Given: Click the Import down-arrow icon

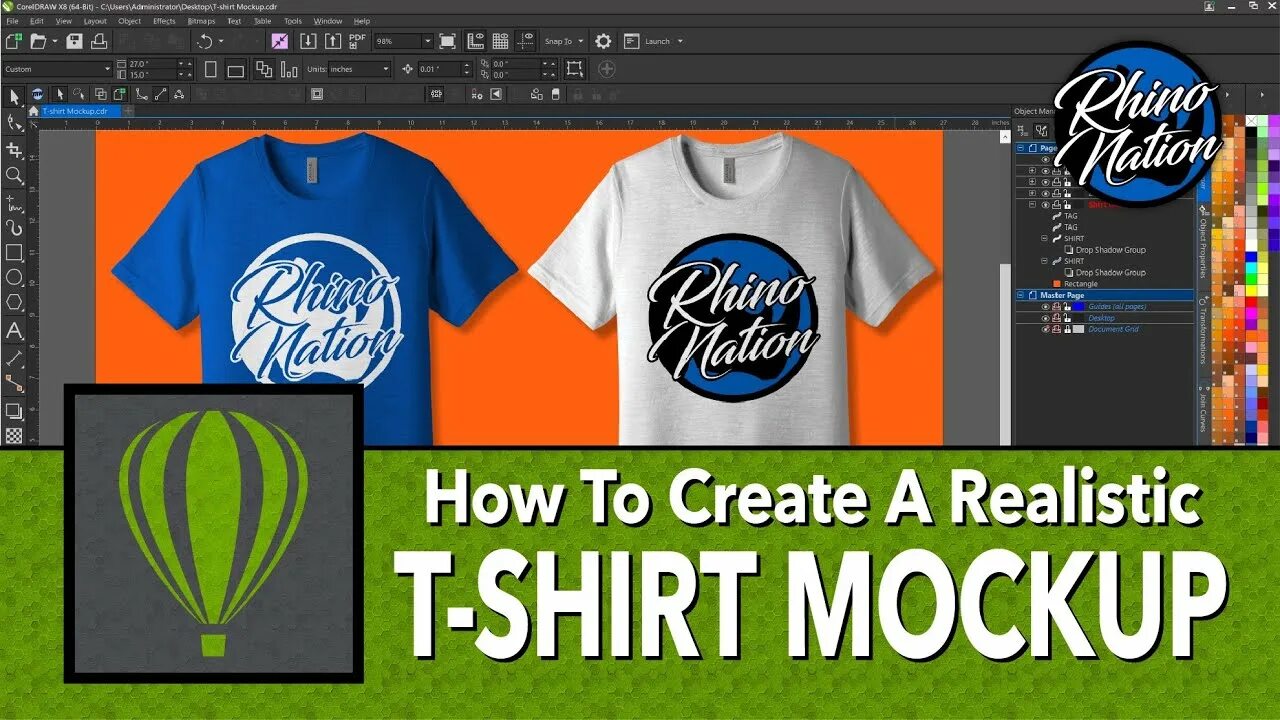Looking at the screenshot, I should (x=308, y=41).
